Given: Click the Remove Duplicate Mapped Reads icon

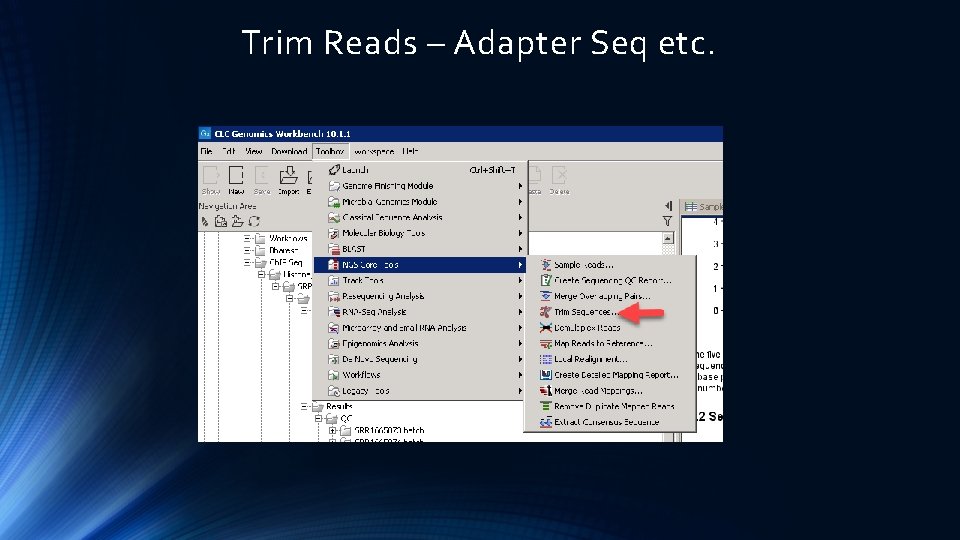Looking at the screenshot, I should click(546, 406).
